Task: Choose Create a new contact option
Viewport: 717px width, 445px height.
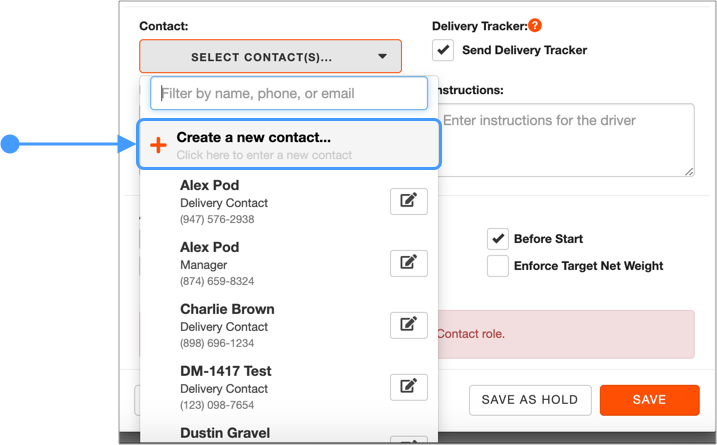Action: coord(289,145)
